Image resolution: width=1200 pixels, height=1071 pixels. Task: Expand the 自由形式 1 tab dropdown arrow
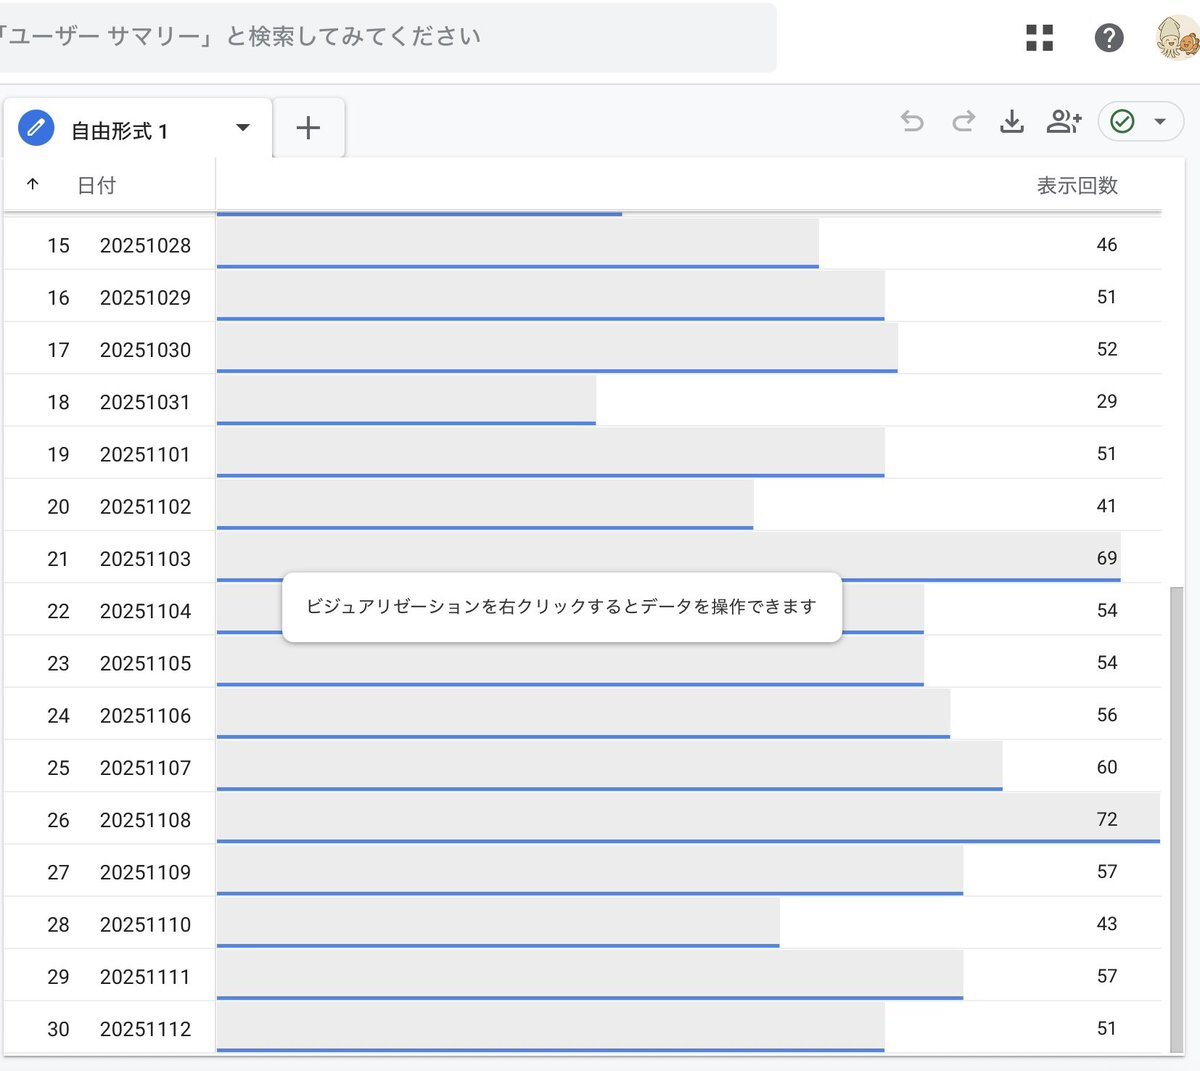click(242, 128)
